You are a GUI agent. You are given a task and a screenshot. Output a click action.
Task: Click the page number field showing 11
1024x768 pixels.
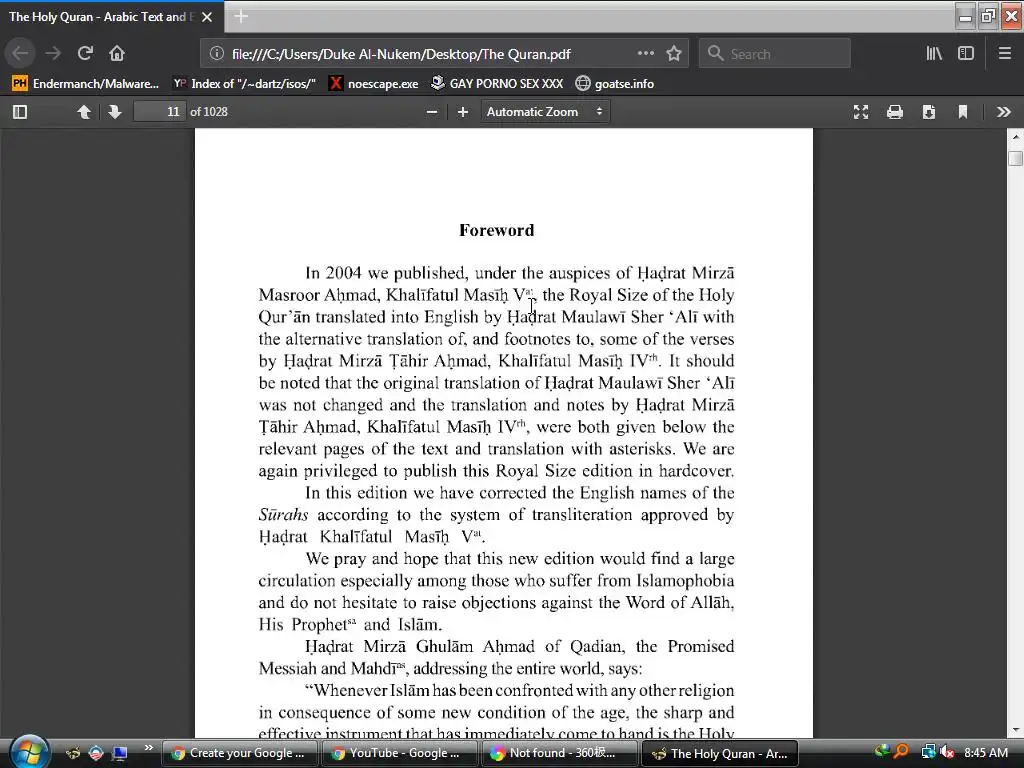pyautogui.click(x=159, y=112)
